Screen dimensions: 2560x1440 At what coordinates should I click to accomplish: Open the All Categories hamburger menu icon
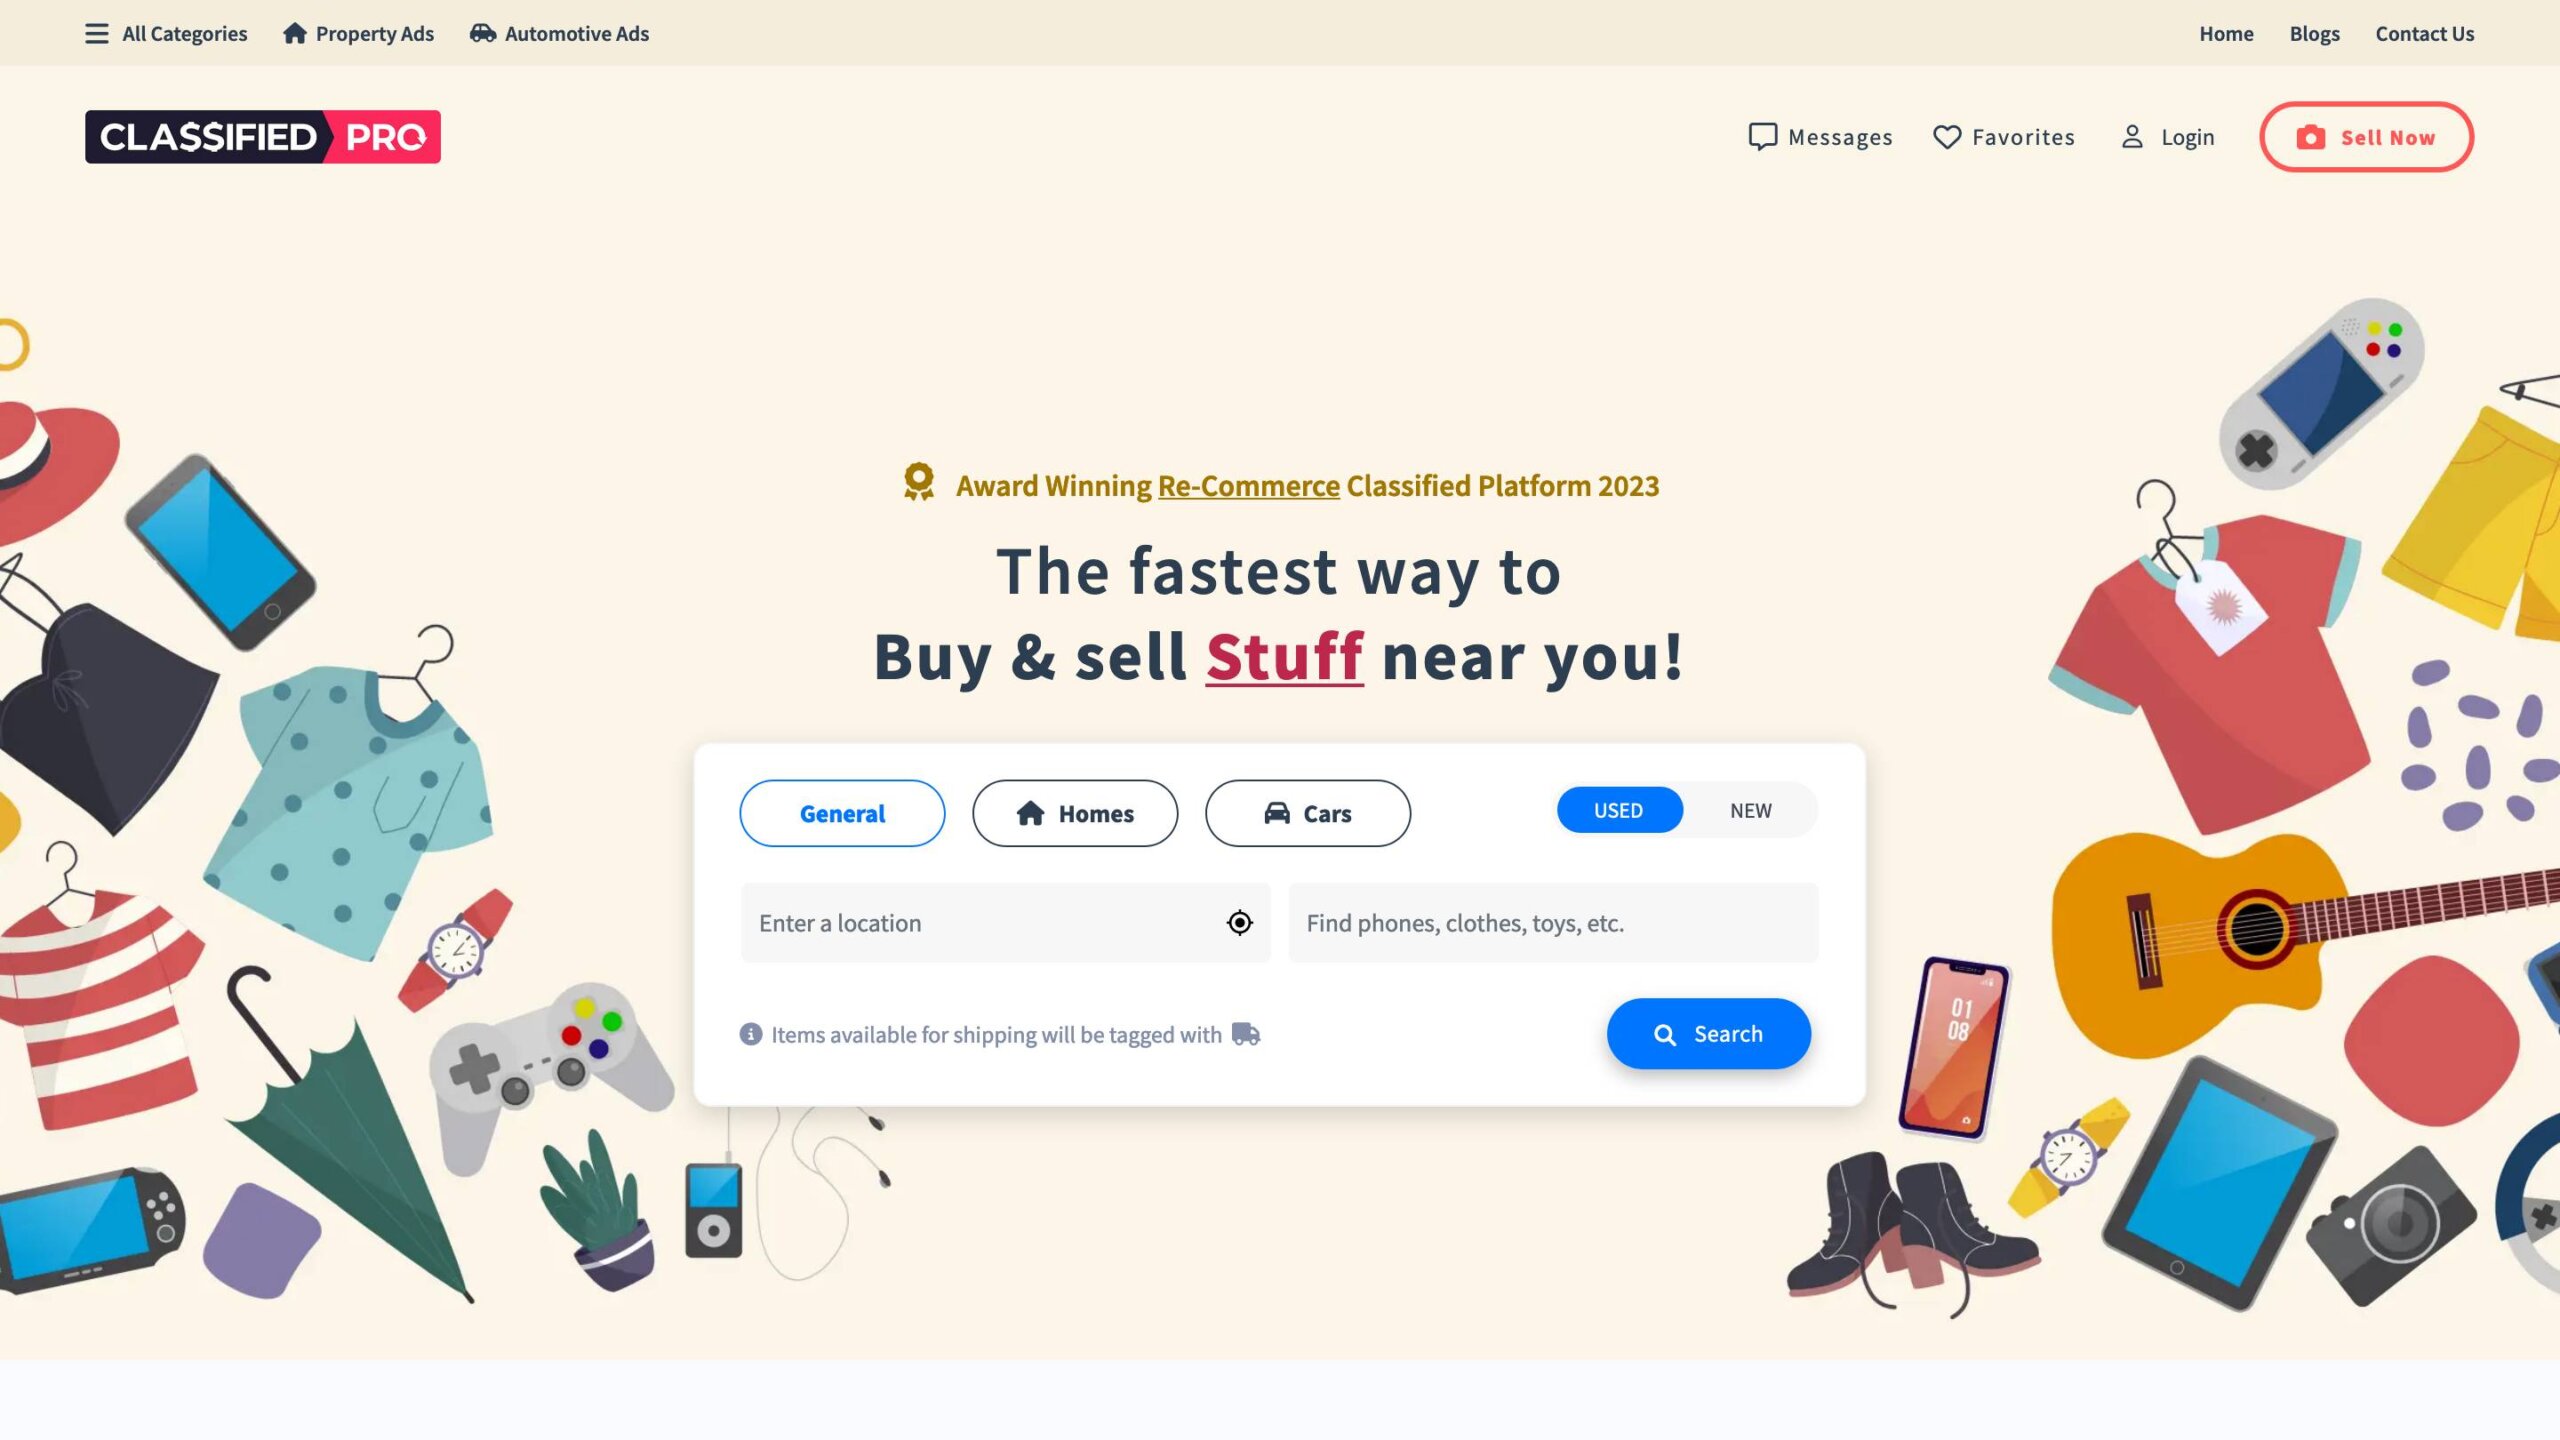coord(96,34)
